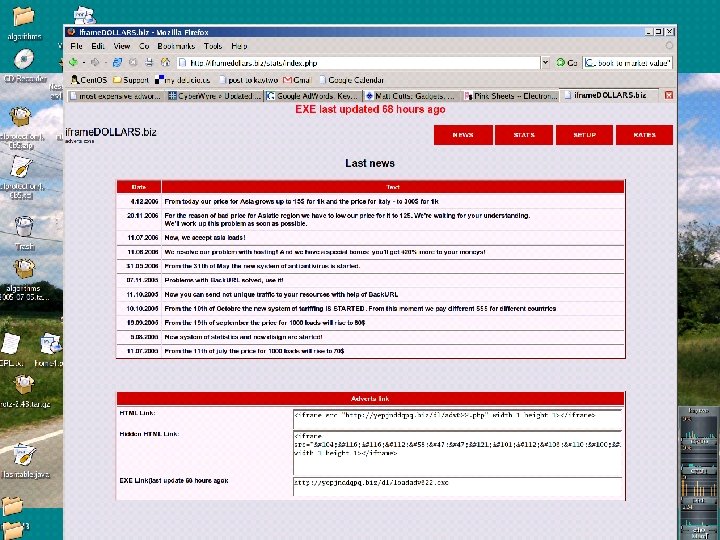The width and height of the screenshot is (720, 540).
Task: Click the green Go button
Action: [x=567, y=62]
